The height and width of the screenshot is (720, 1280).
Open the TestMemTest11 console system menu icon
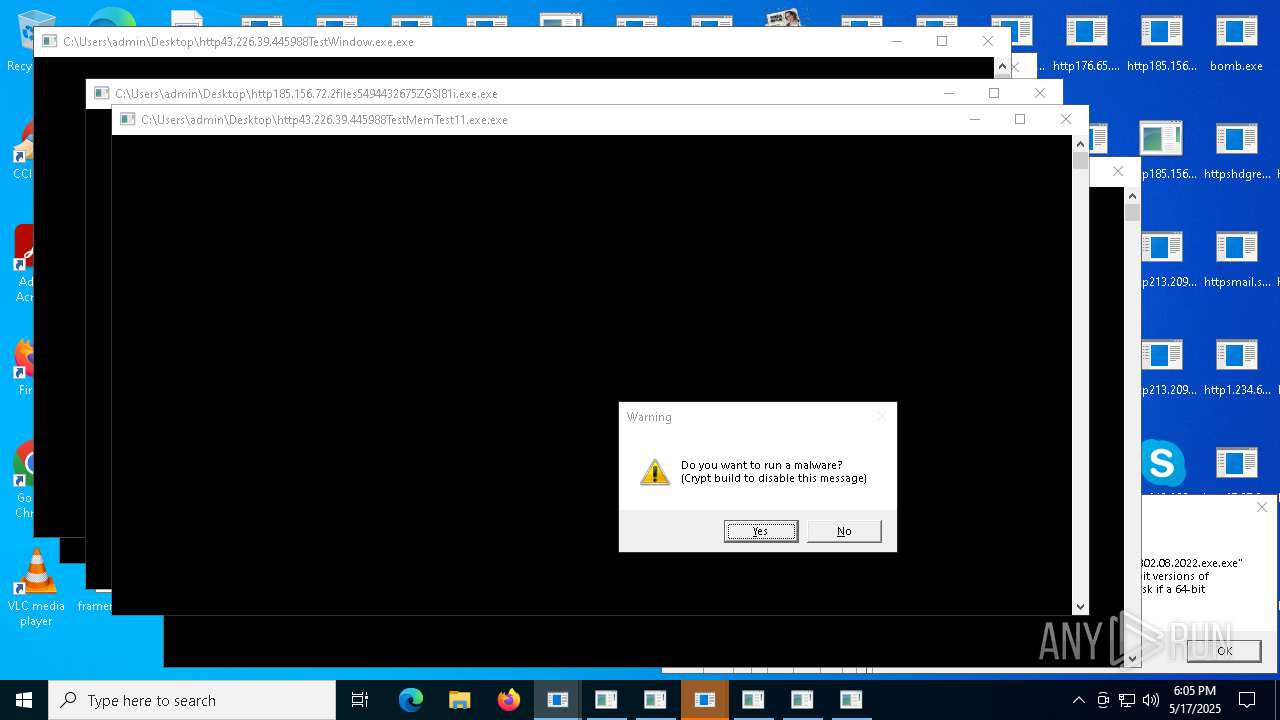[127, 119]
